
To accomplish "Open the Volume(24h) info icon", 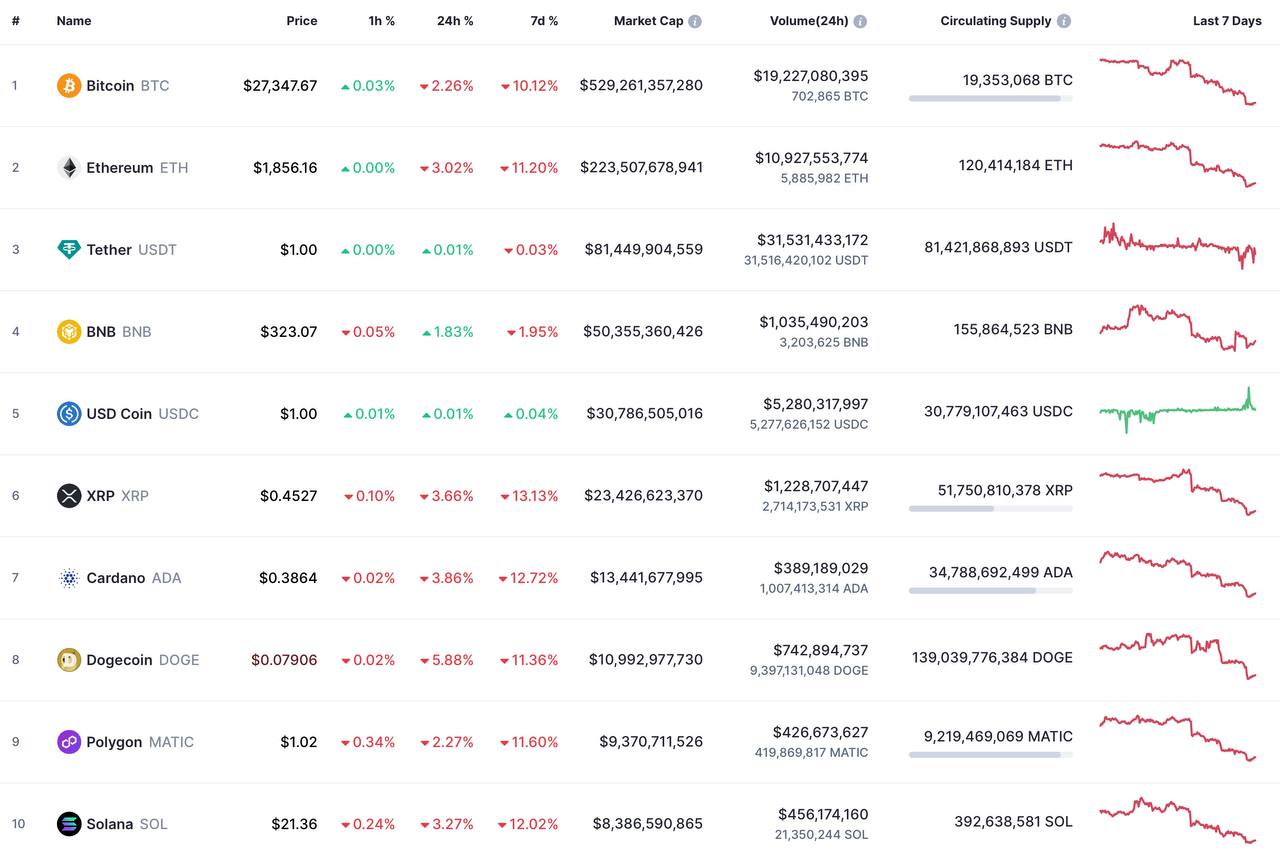I will pos(860,21).
